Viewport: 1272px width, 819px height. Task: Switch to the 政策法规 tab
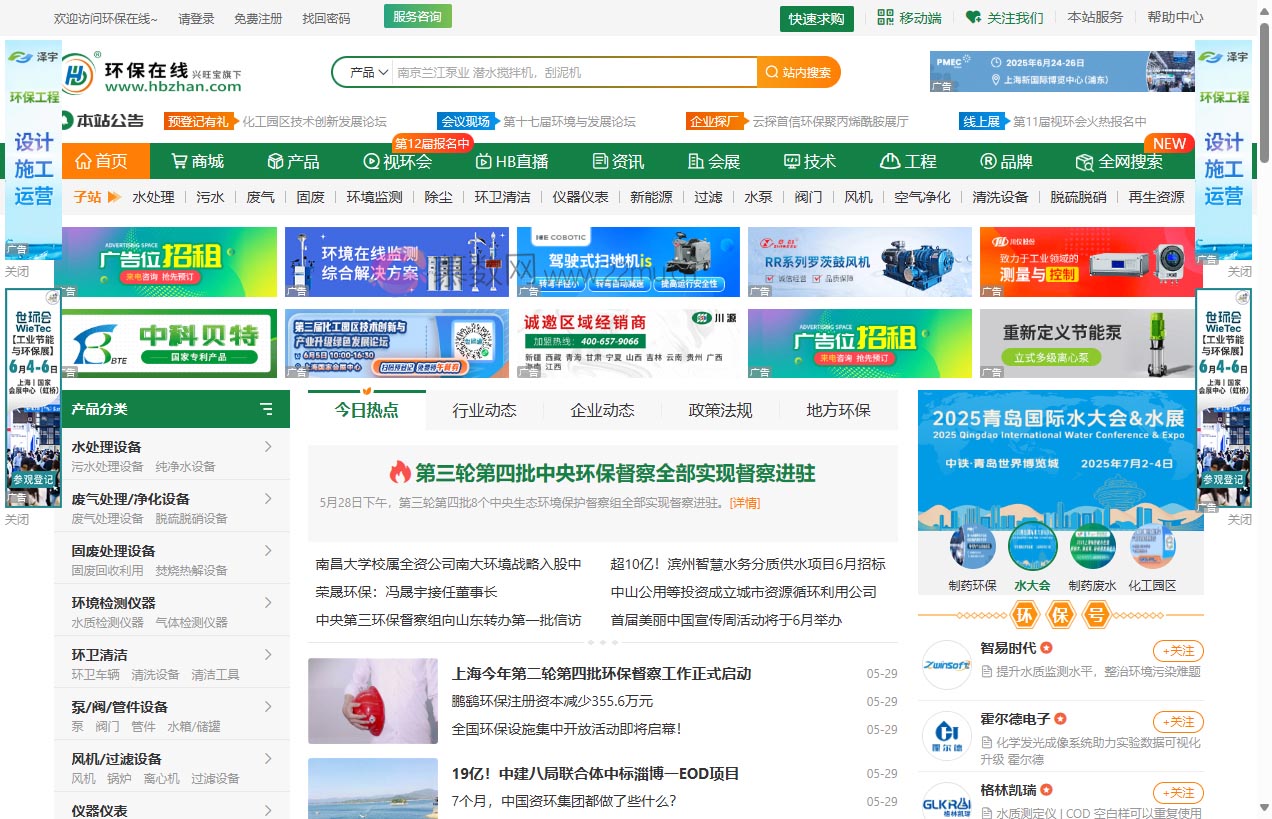coord(720,410)
